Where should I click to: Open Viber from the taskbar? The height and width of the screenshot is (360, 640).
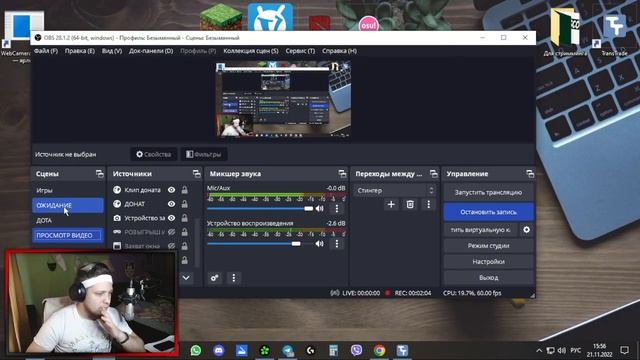point(356,350)
